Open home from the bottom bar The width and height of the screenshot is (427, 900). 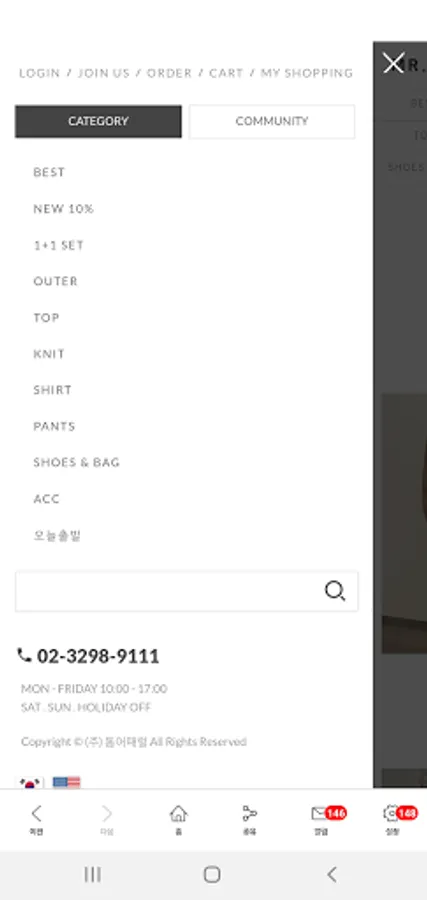(x=178, y=819)
